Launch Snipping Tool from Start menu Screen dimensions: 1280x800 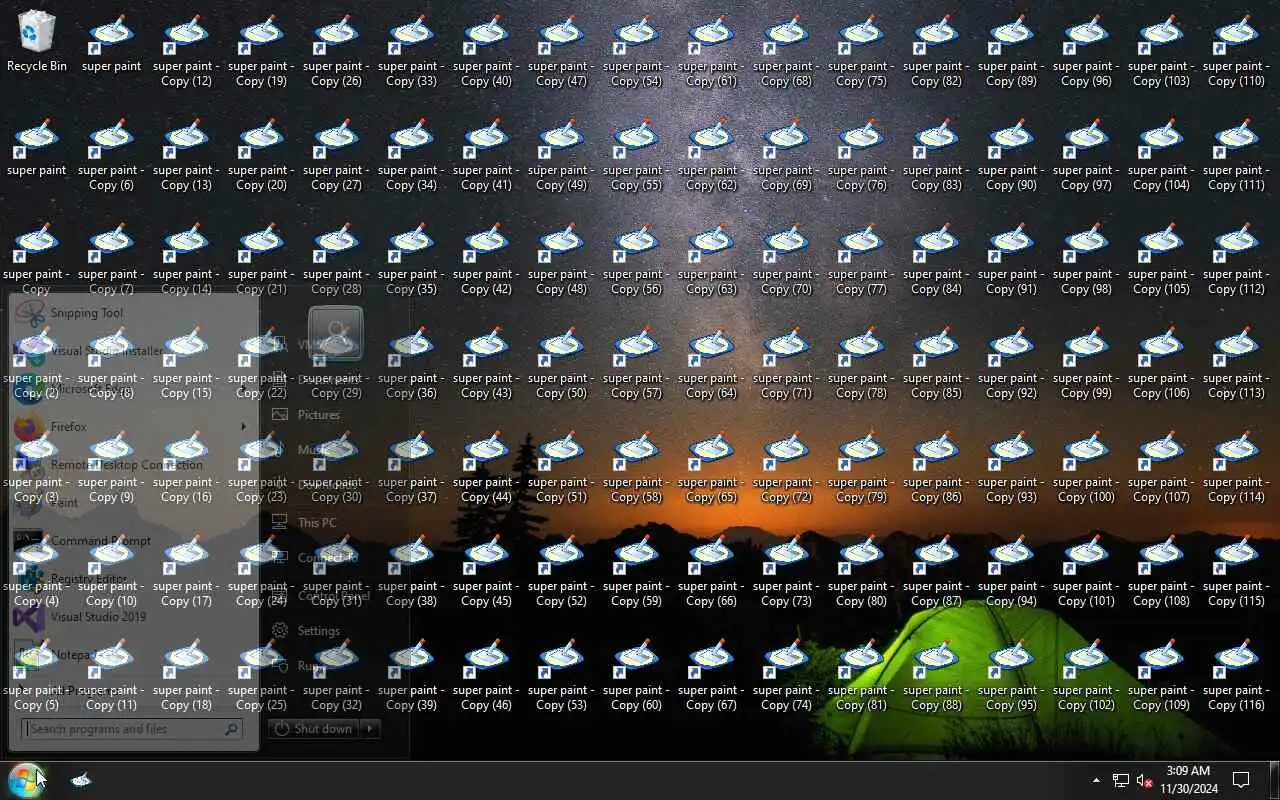click(x=133, y=313)
